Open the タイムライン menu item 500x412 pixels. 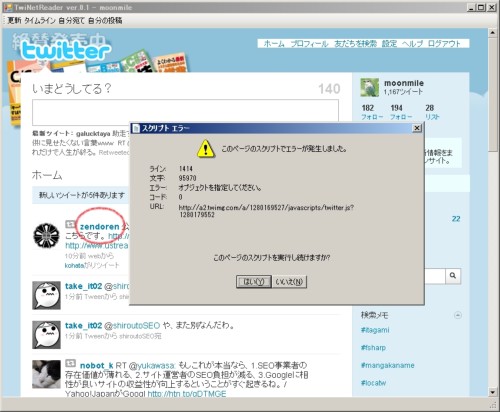(40, 21)
